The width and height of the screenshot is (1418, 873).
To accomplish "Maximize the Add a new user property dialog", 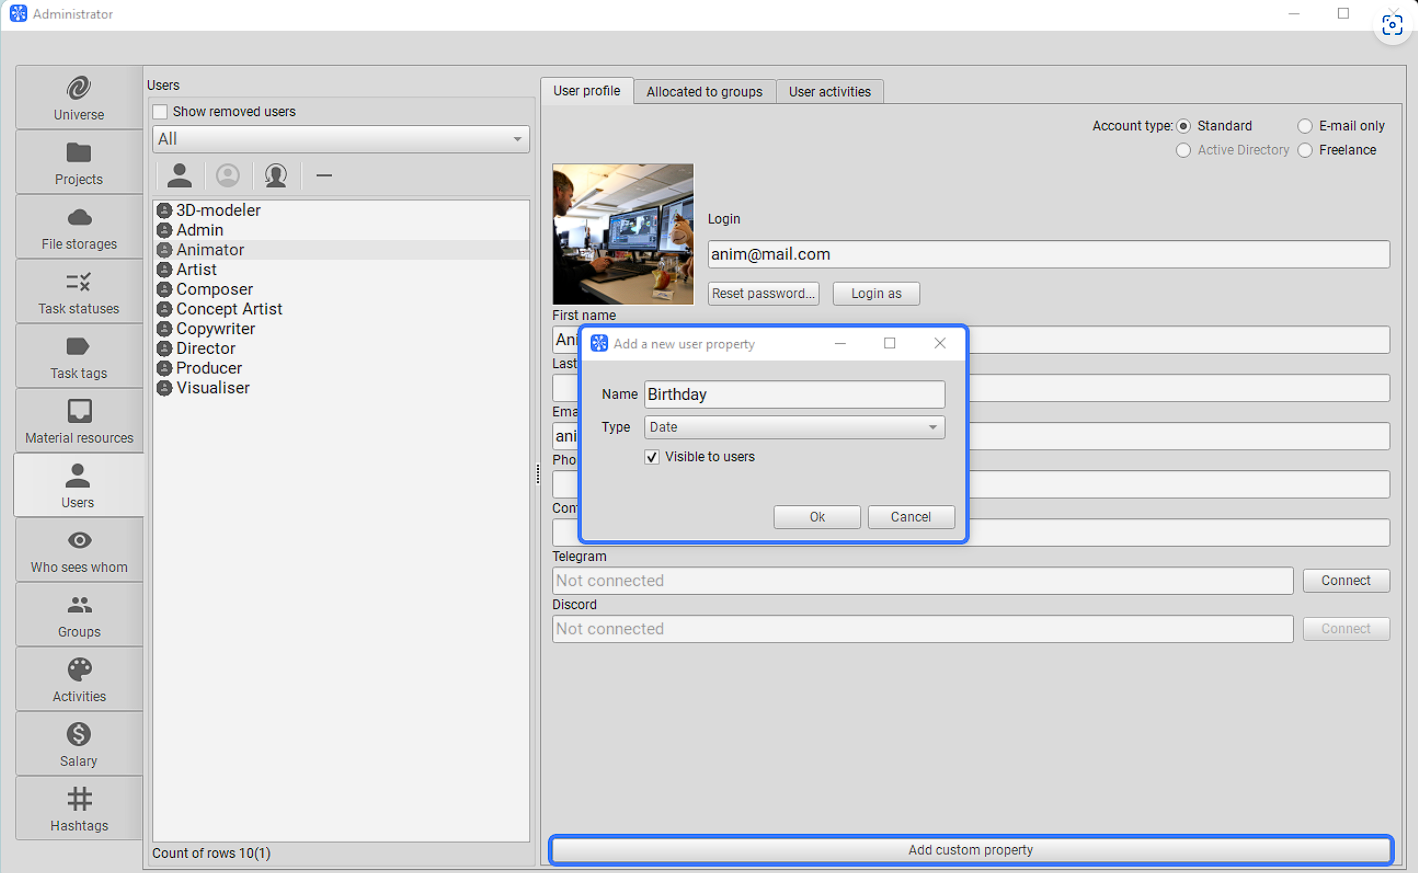I will 890,343.
